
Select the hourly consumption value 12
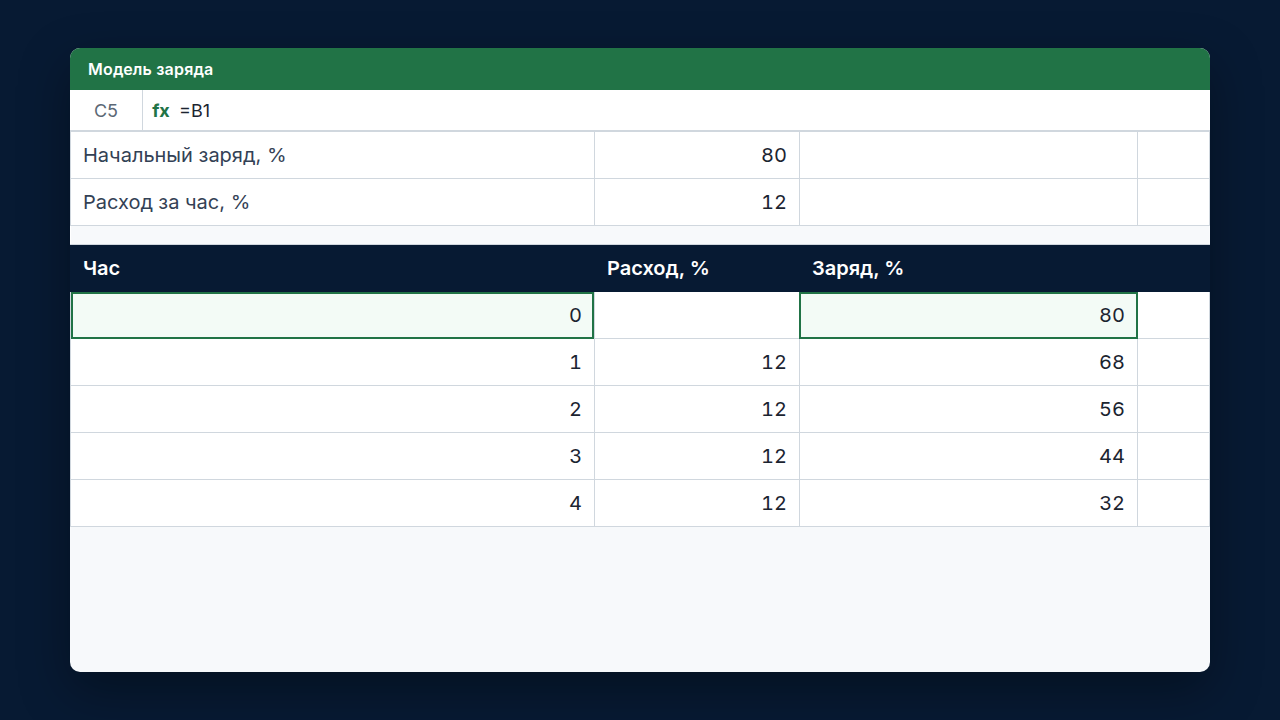coord(697,202)
